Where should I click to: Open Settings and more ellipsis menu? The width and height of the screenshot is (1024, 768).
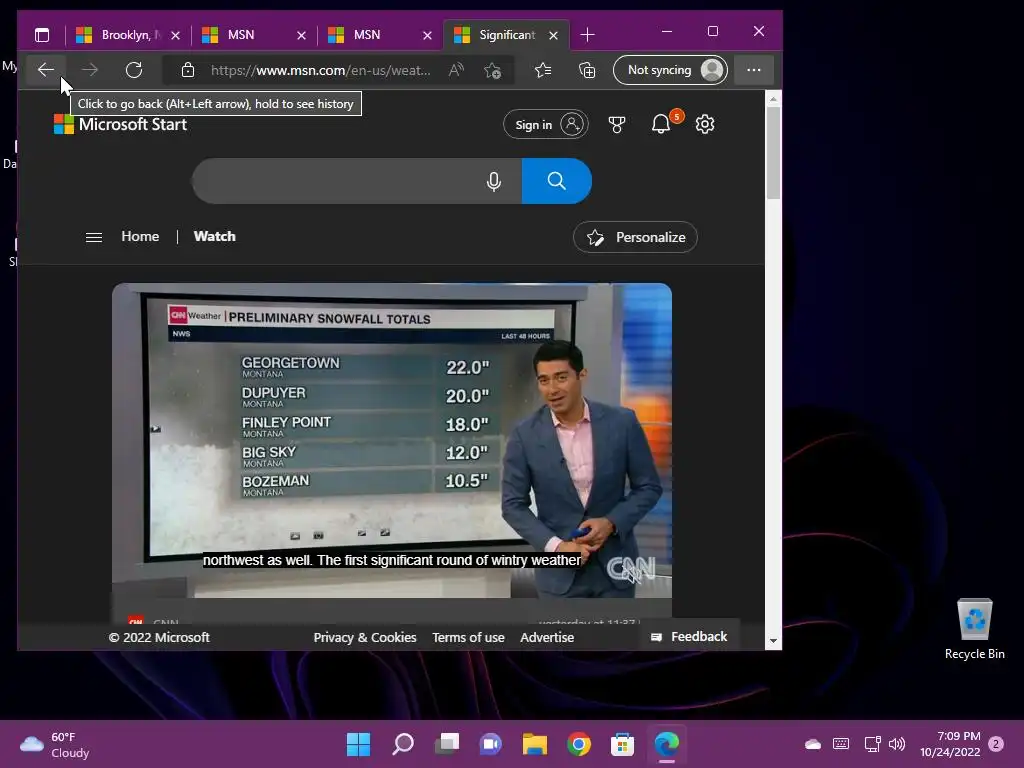point(754,70)
